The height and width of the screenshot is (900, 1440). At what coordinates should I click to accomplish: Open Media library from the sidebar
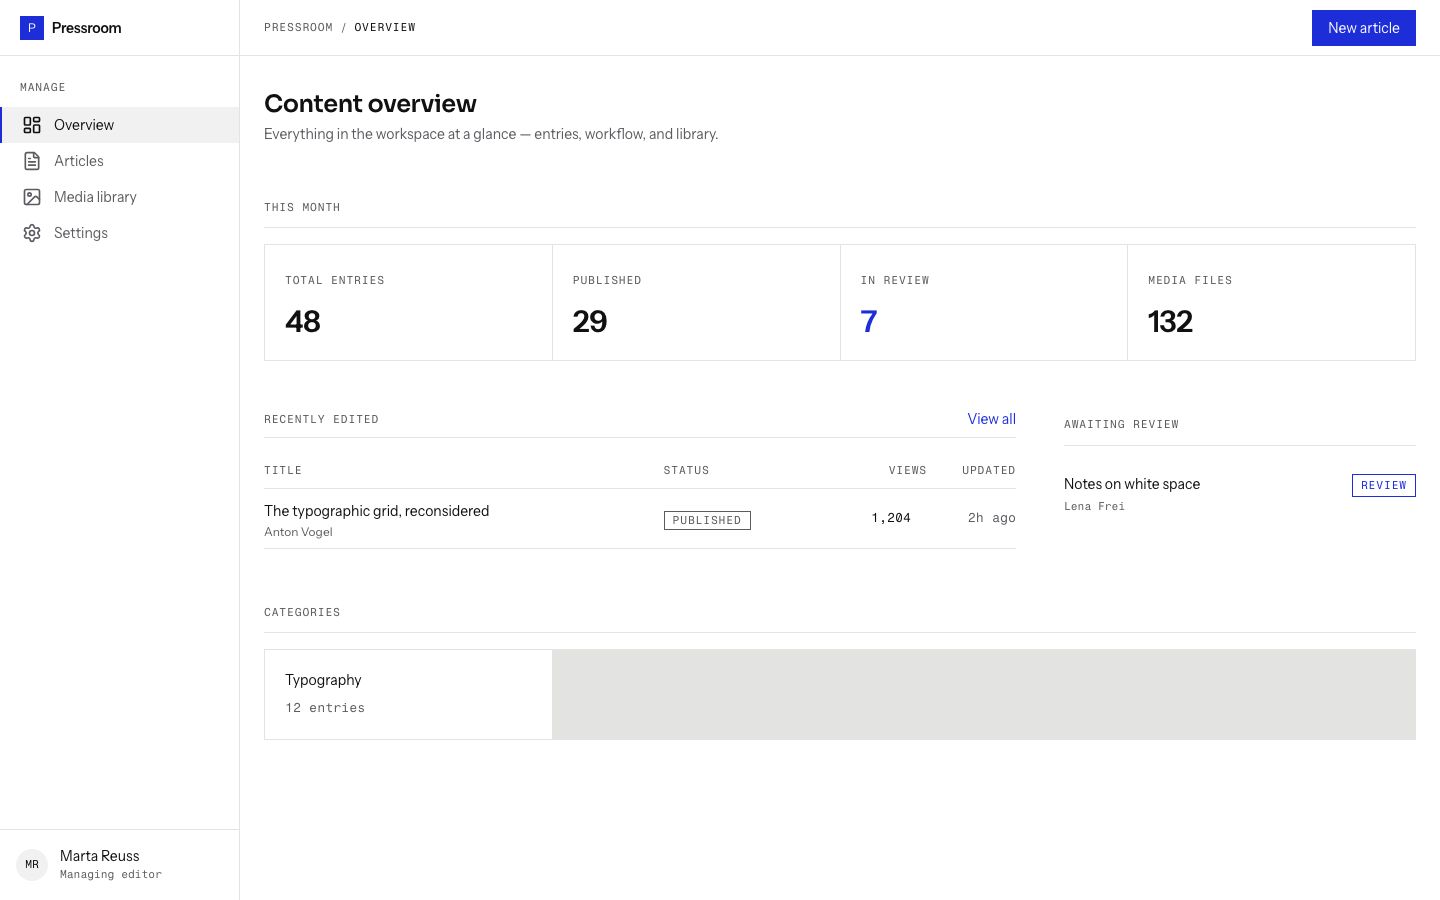[120, 197]
